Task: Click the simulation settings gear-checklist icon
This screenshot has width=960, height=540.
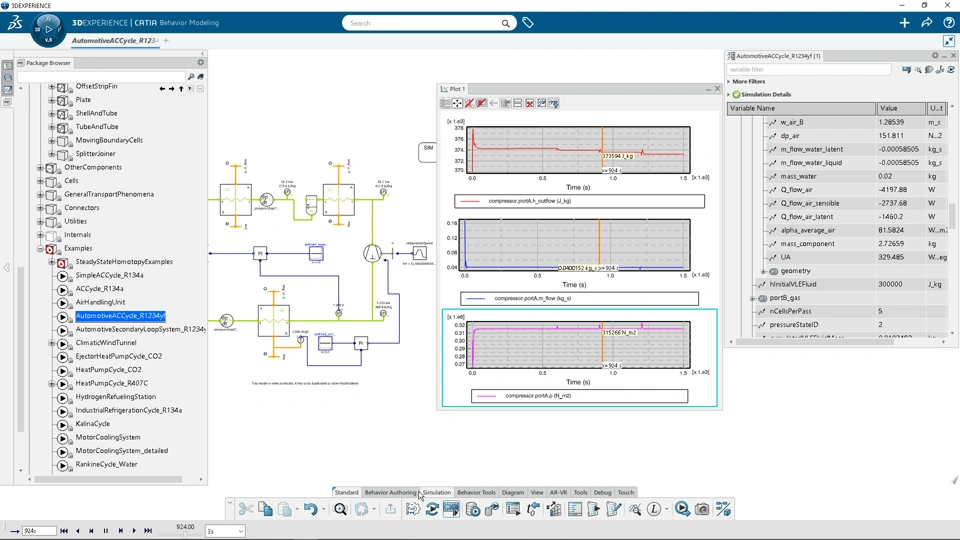Action: point(413,509)
